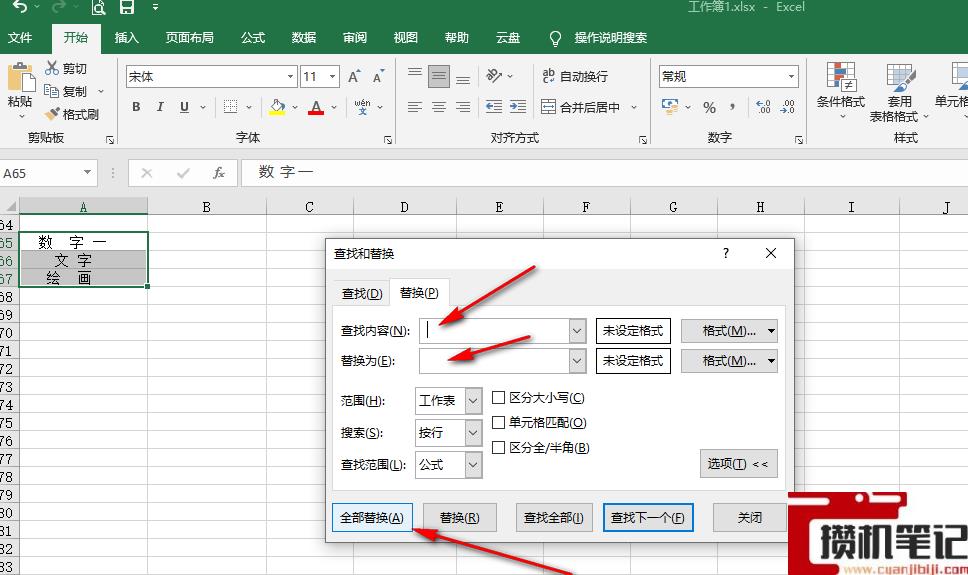Image resolution: width=968 pixels, height=575 pixels.
Task: Click into the 查找内容 input field
Action: (x=494, y=331)
